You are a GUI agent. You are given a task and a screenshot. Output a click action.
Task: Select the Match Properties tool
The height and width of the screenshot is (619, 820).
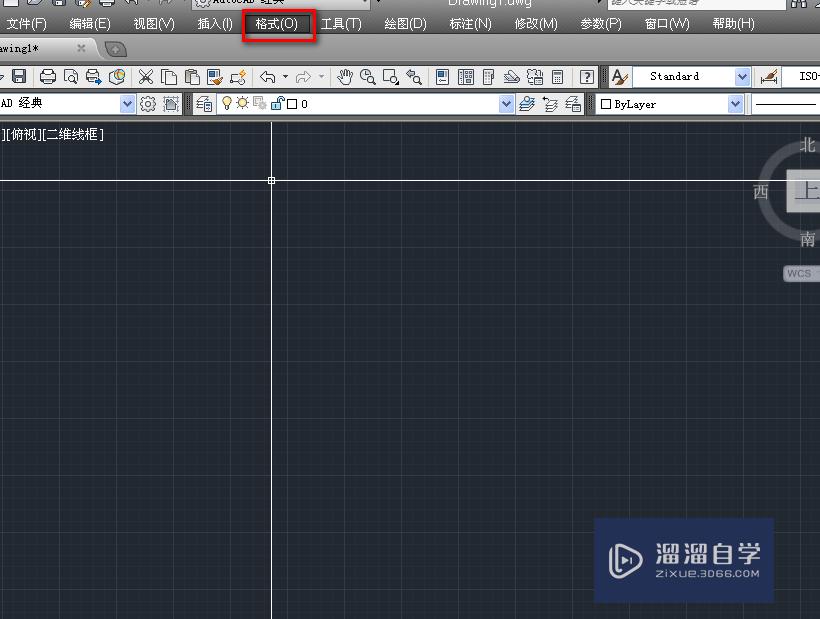click(x=212, y=76)
